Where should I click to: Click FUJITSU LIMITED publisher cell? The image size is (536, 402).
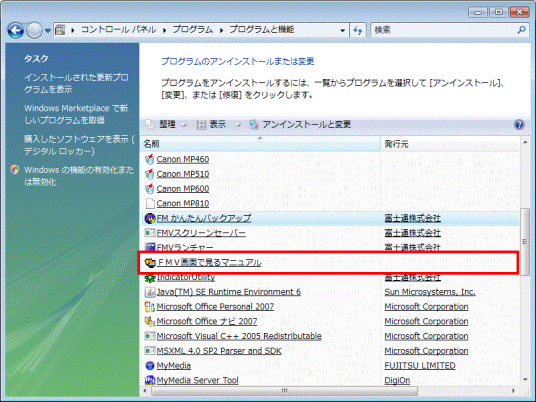pyautogui.click(x=420, y=365)
